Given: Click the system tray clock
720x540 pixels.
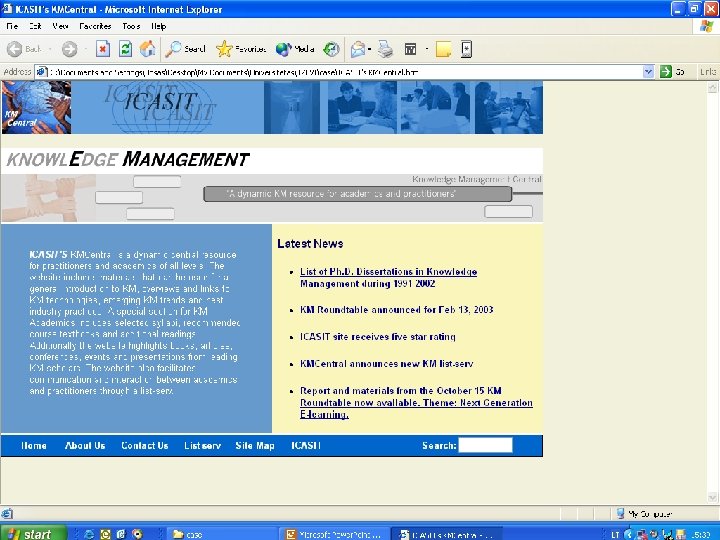Looking at the screenshot, I should click(701, 534).
